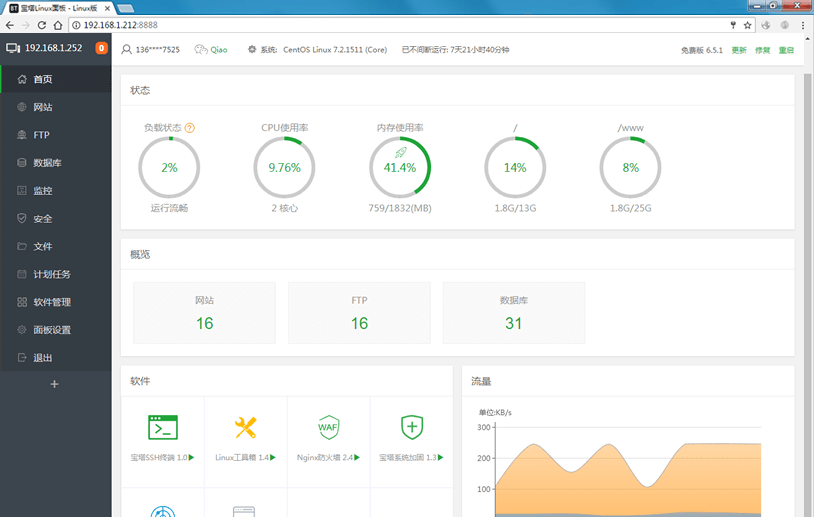This screenshot has height=517, width=814.
Task: Click the question mark beside 负载状态
Action: click(x=189, y=128)
